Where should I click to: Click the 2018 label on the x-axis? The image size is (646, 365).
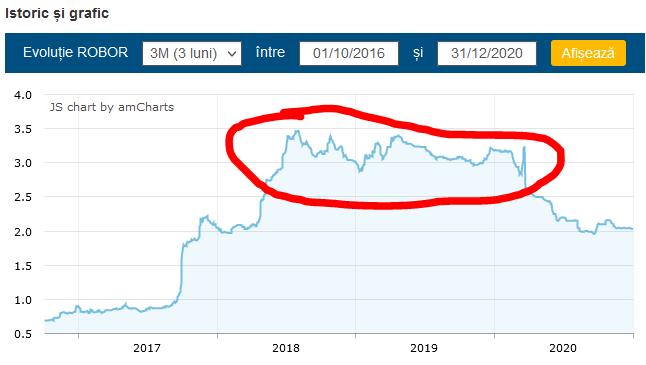point(286,349)
